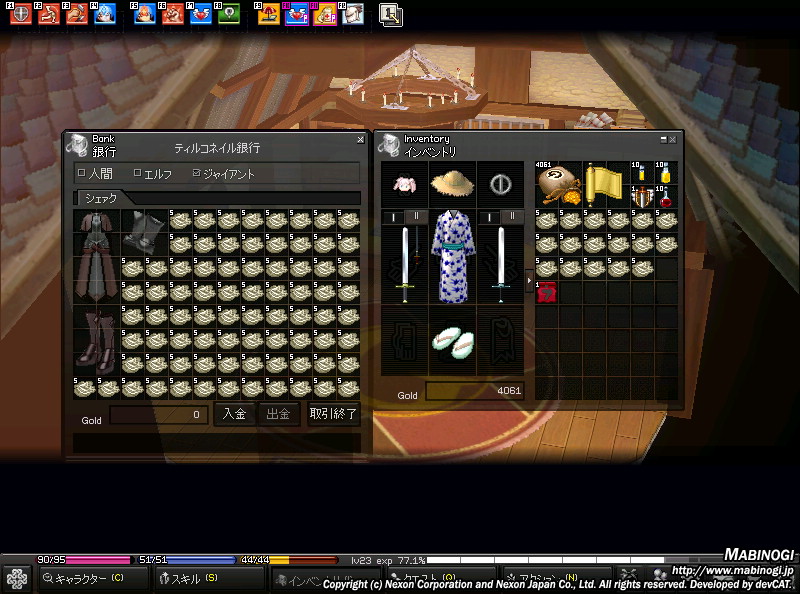Click the 出金 withdraw button

click(279, 413)
